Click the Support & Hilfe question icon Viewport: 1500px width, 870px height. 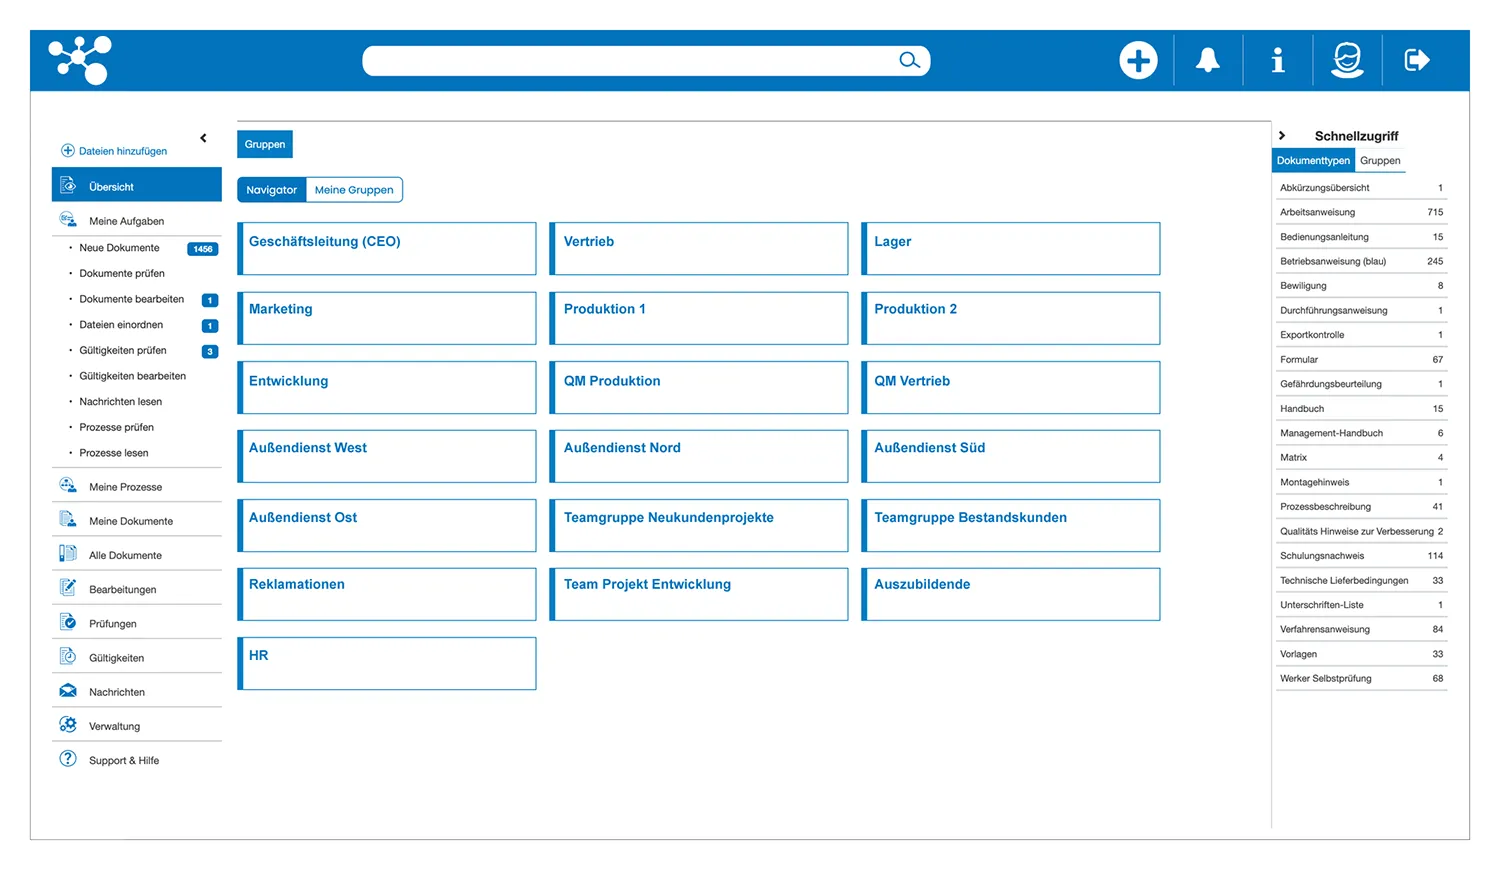pos(68,759)
